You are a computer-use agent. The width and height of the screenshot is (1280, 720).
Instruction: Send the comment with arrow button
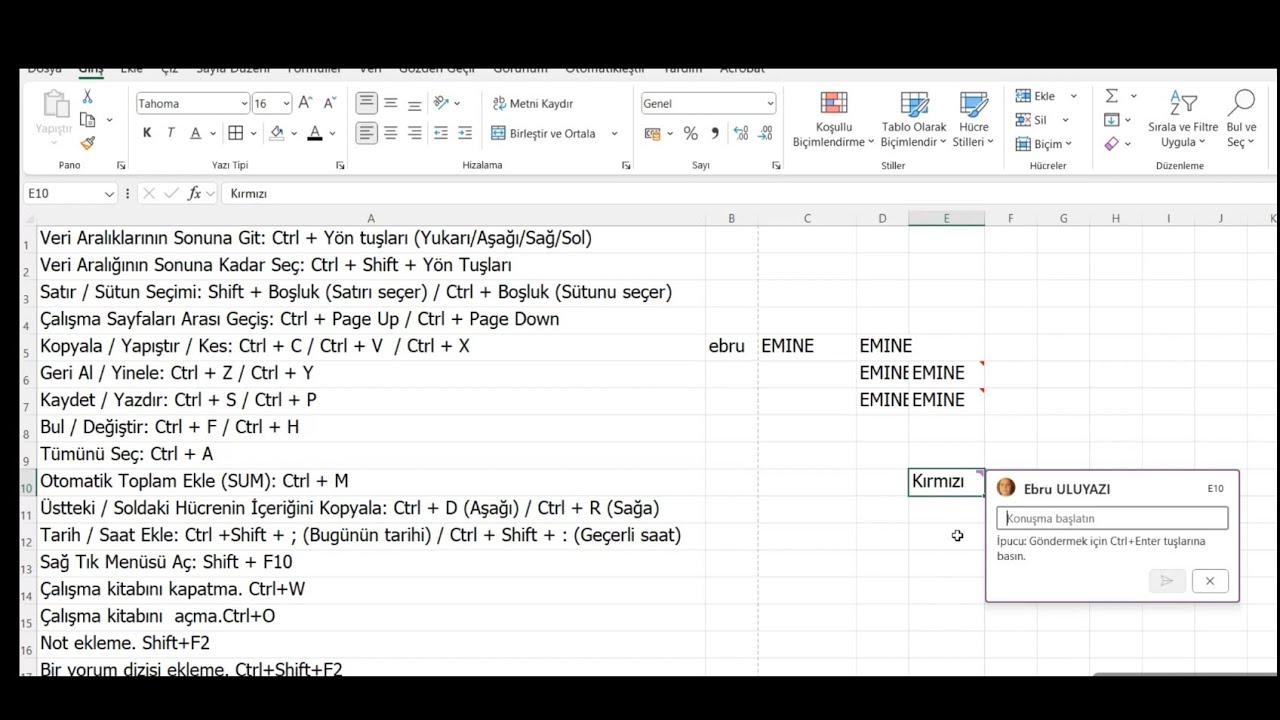click(x=1167, y=581)
